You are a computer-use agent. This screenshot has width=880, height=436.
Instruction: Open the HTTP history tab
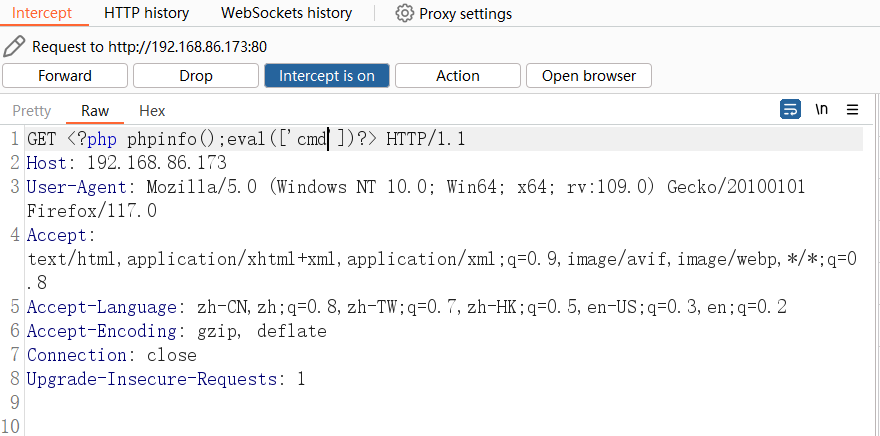[x=146, y=13]
